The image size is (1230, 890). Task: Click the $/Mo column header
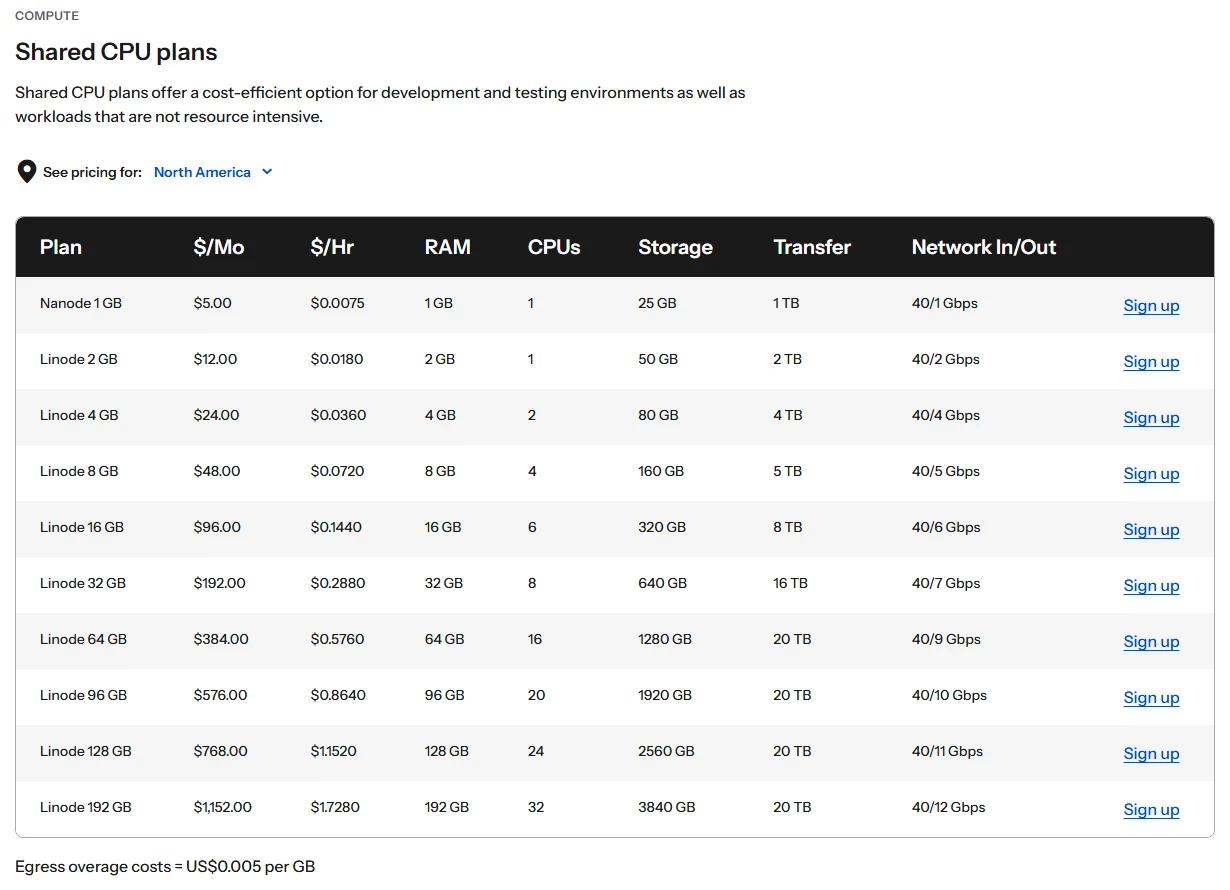(219, 247)
